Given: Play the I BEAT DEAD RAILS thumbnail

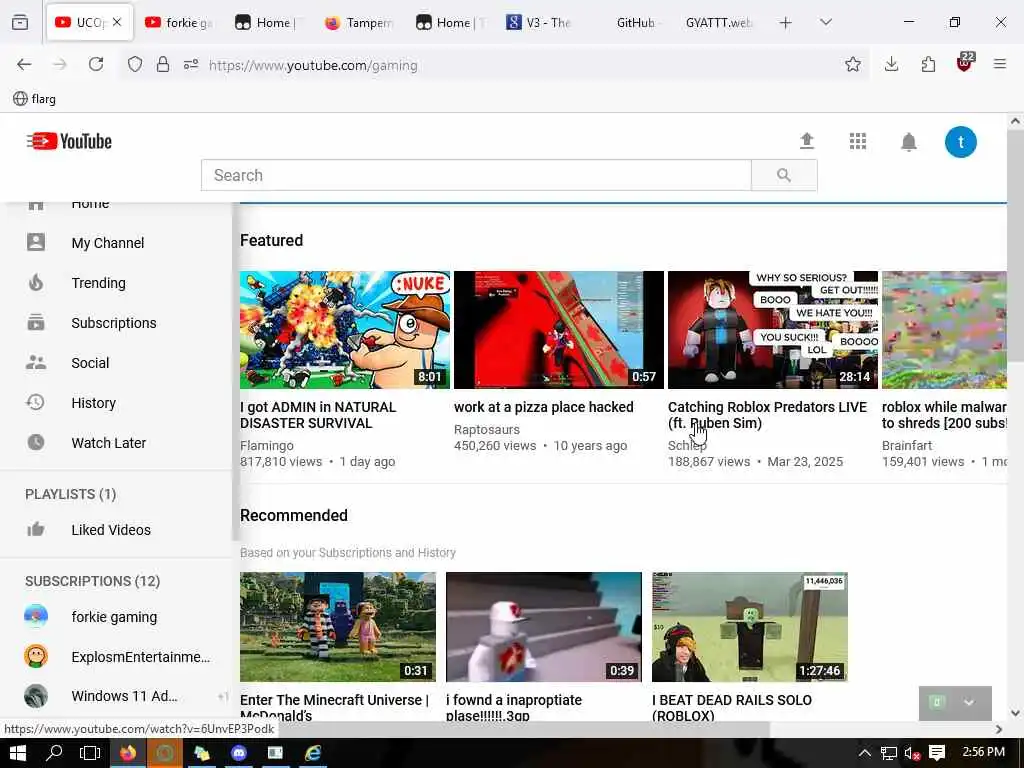Looking at the screenshot, I should [750, 627].
